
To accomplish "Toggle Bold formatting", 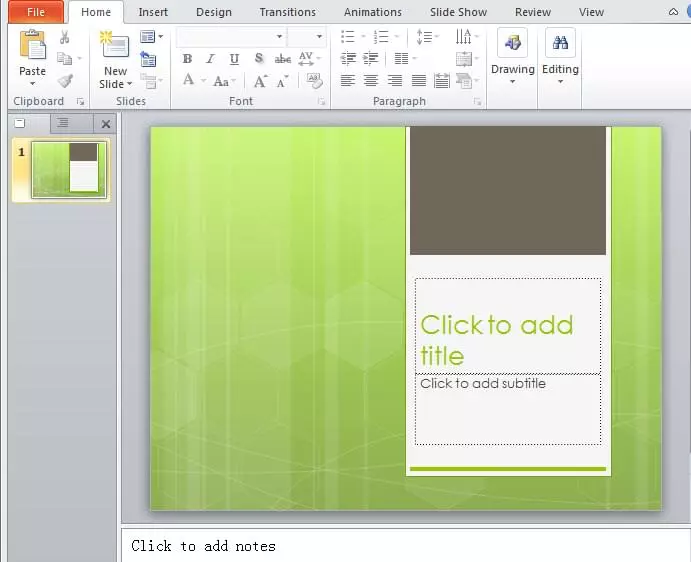I will (187, 59).
